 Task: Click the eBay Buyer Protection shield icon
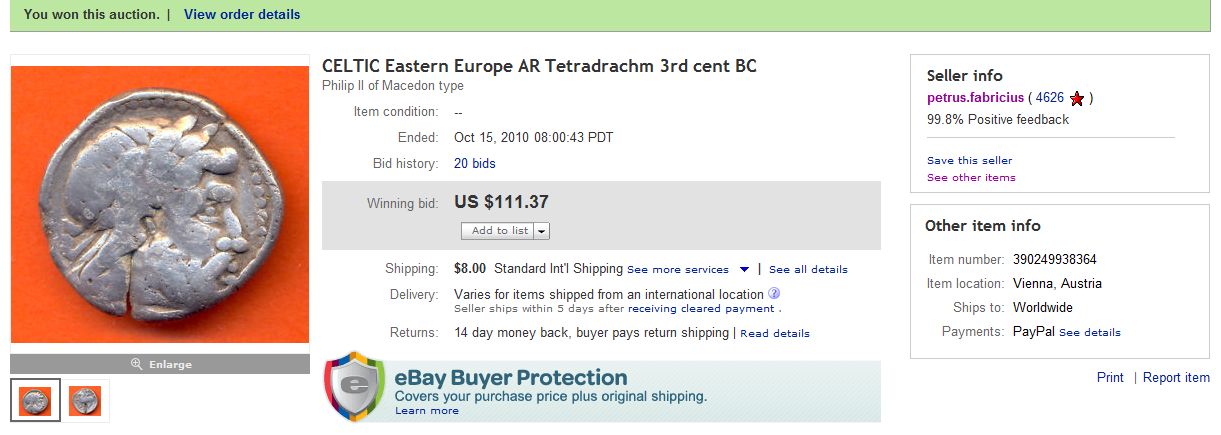pyautogui.click(x=354, y=386)
